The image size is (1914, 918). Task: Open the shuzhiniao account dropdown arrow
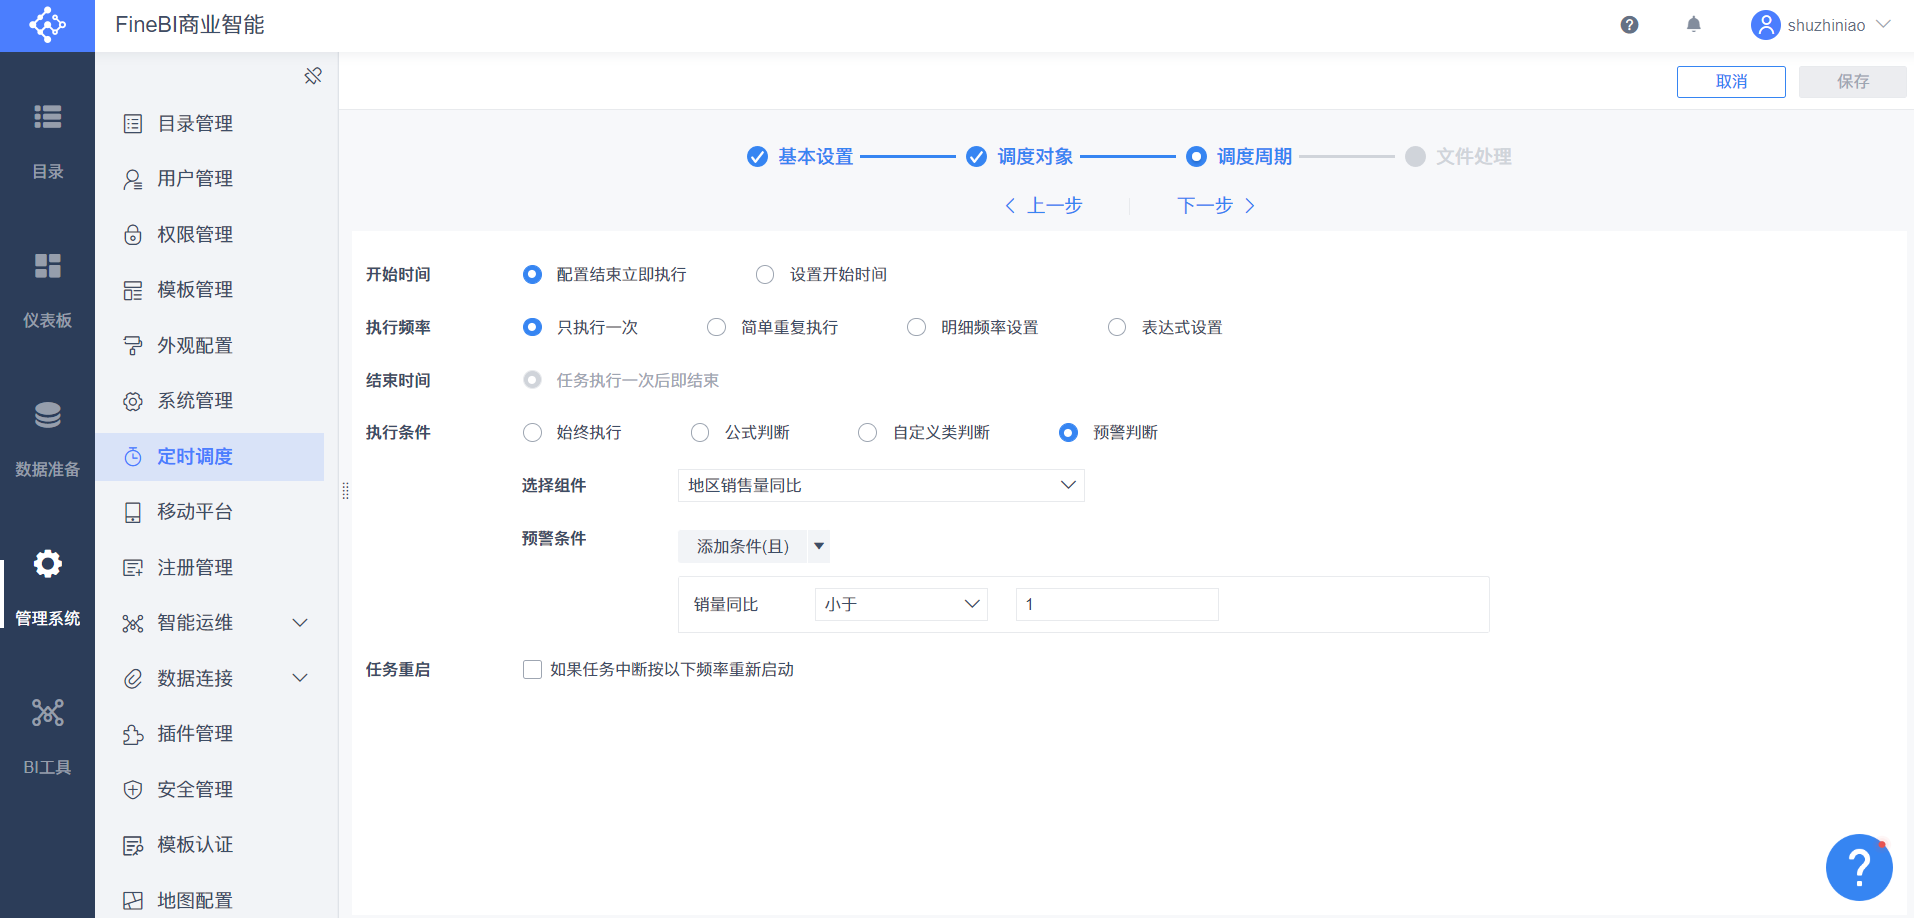point(1884,25)
